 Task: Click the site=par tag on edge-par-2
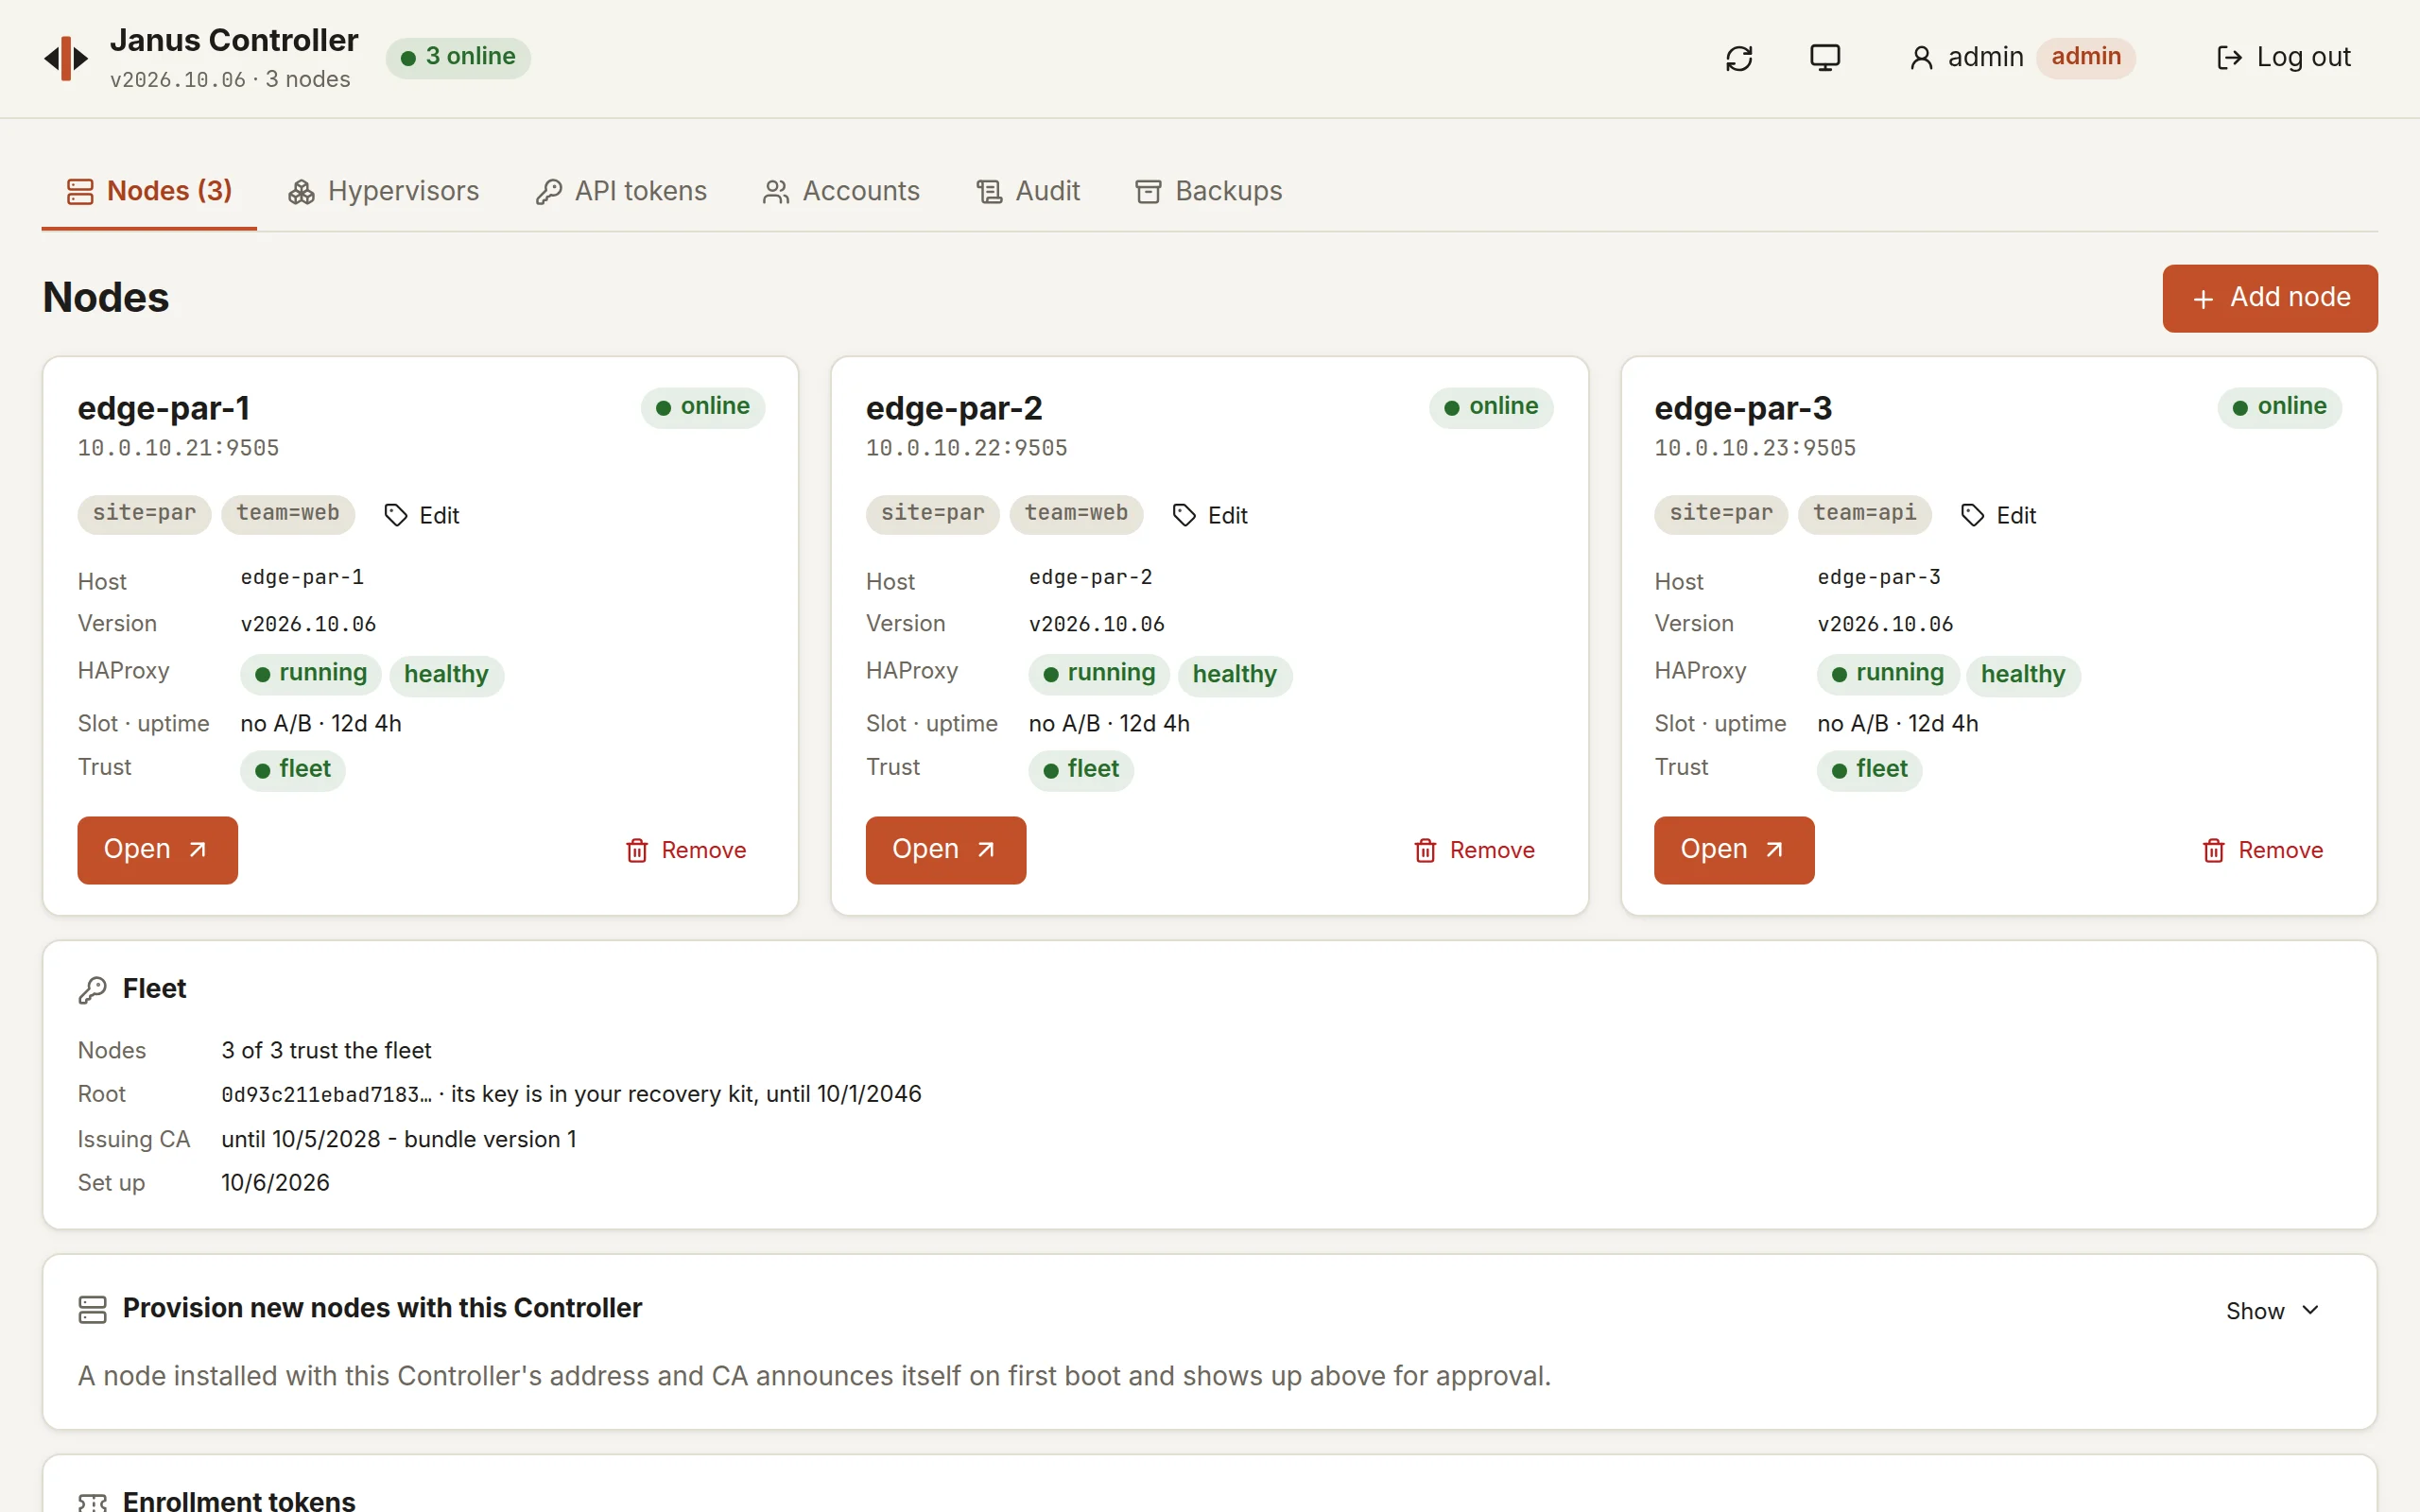[932, 514]
